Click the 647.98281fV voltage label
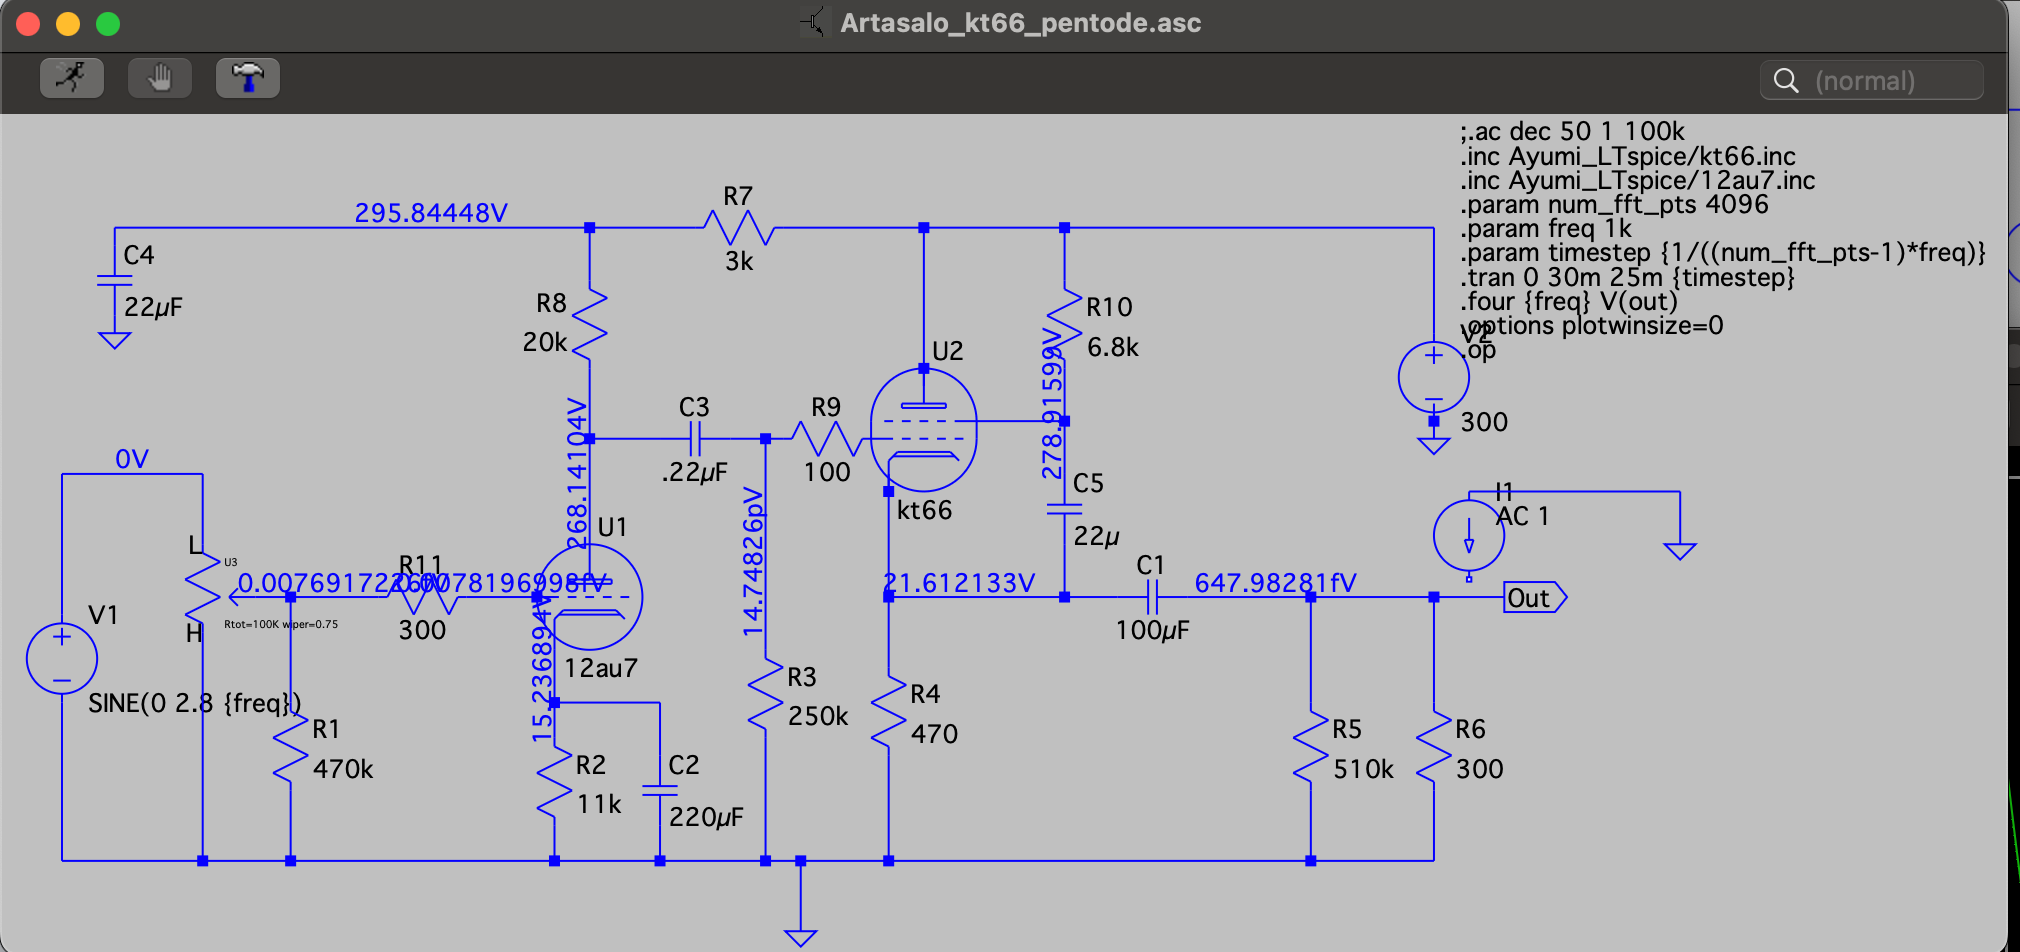This screenshot has width=2020, height=952. (x=1276, y=583)
